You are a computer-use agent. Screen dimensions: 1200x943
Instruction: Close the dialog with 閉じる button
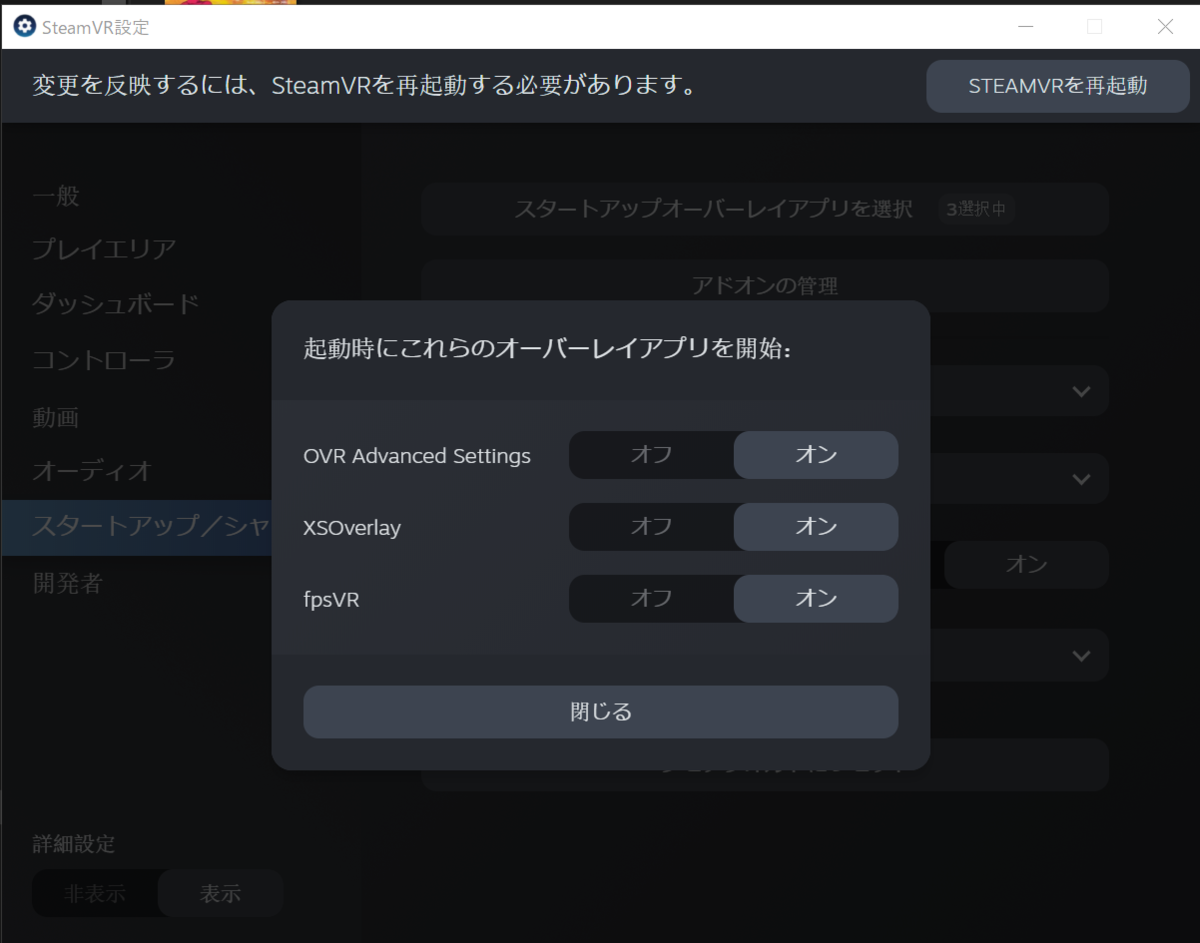(x=600, y=712)
